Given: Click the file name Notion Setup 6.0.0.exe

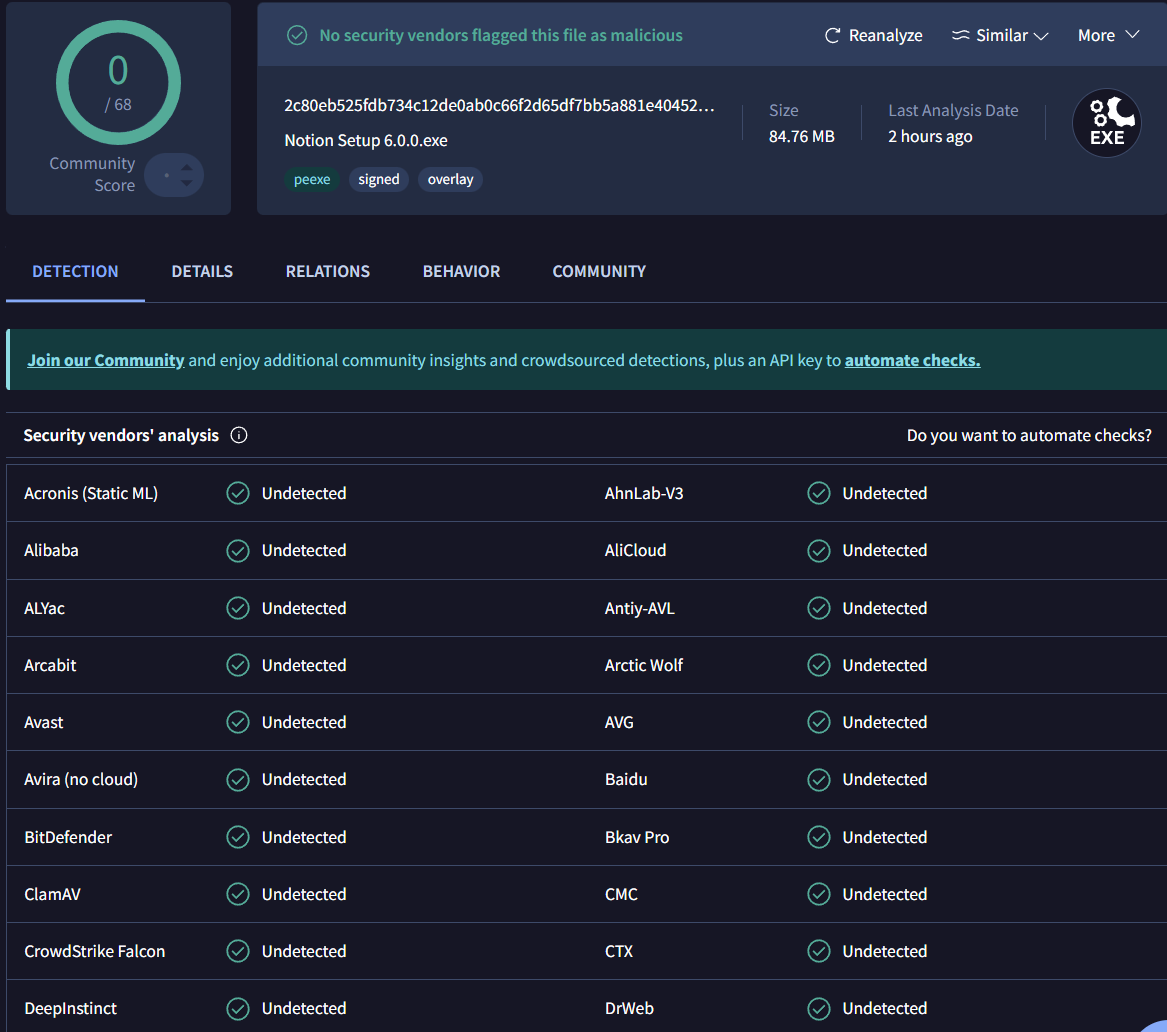Looking at the screenshot, I should click(x=366, y=141).
